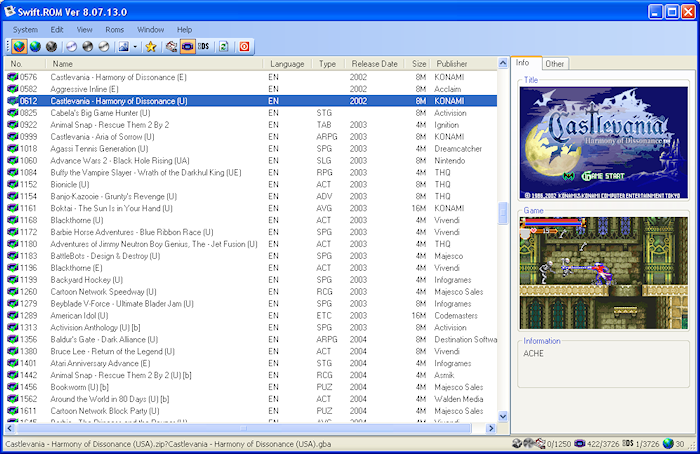Select Cartoon Network Block Party (U) row
The height and width of the screenshot is (454, 700).
coord(251,411)
